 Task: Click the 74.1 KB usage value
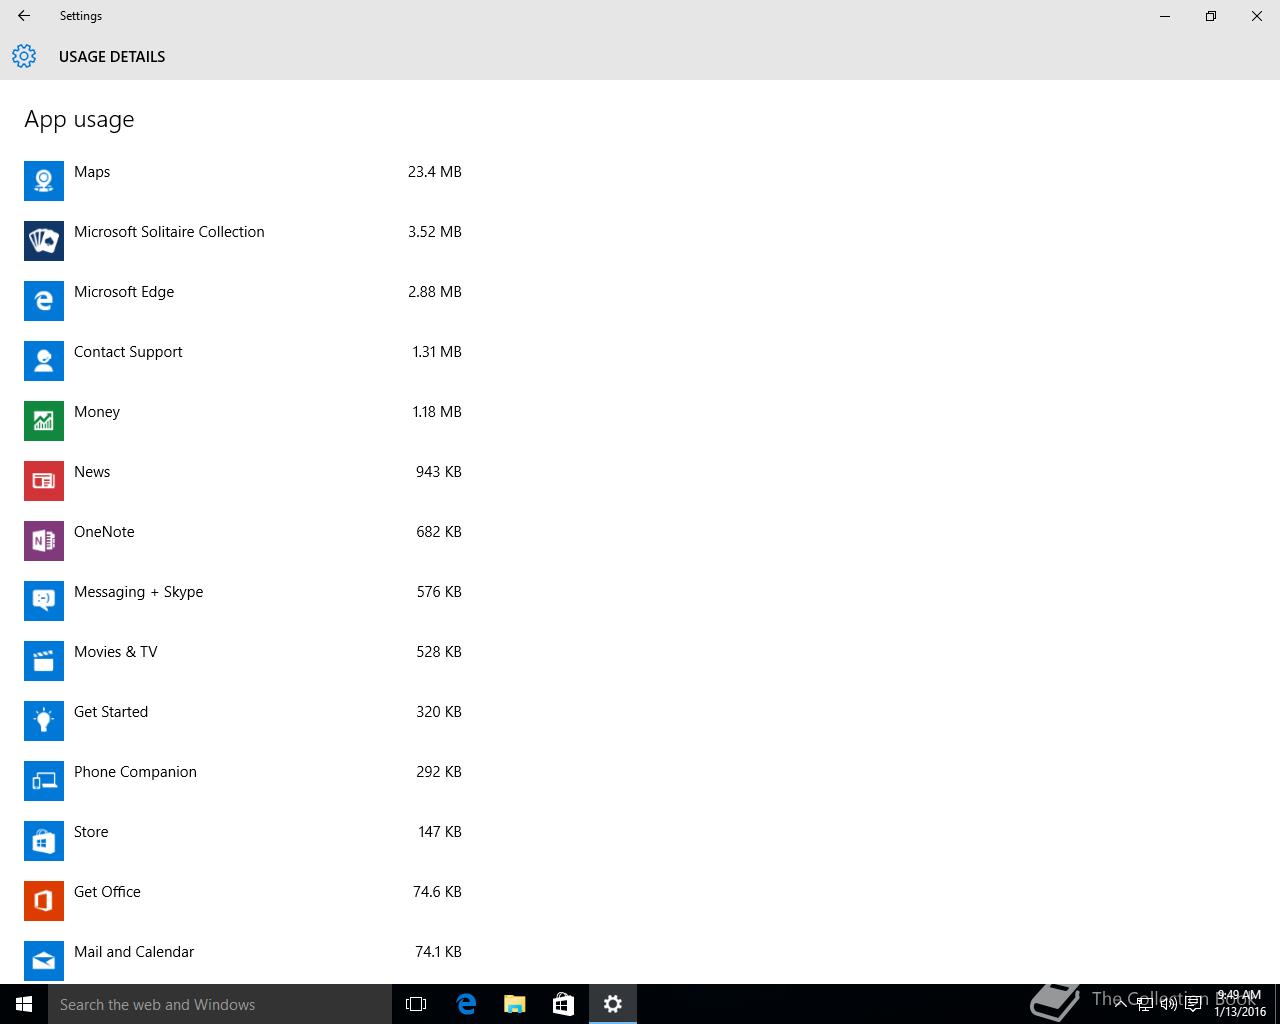click(x=438, y=952)
